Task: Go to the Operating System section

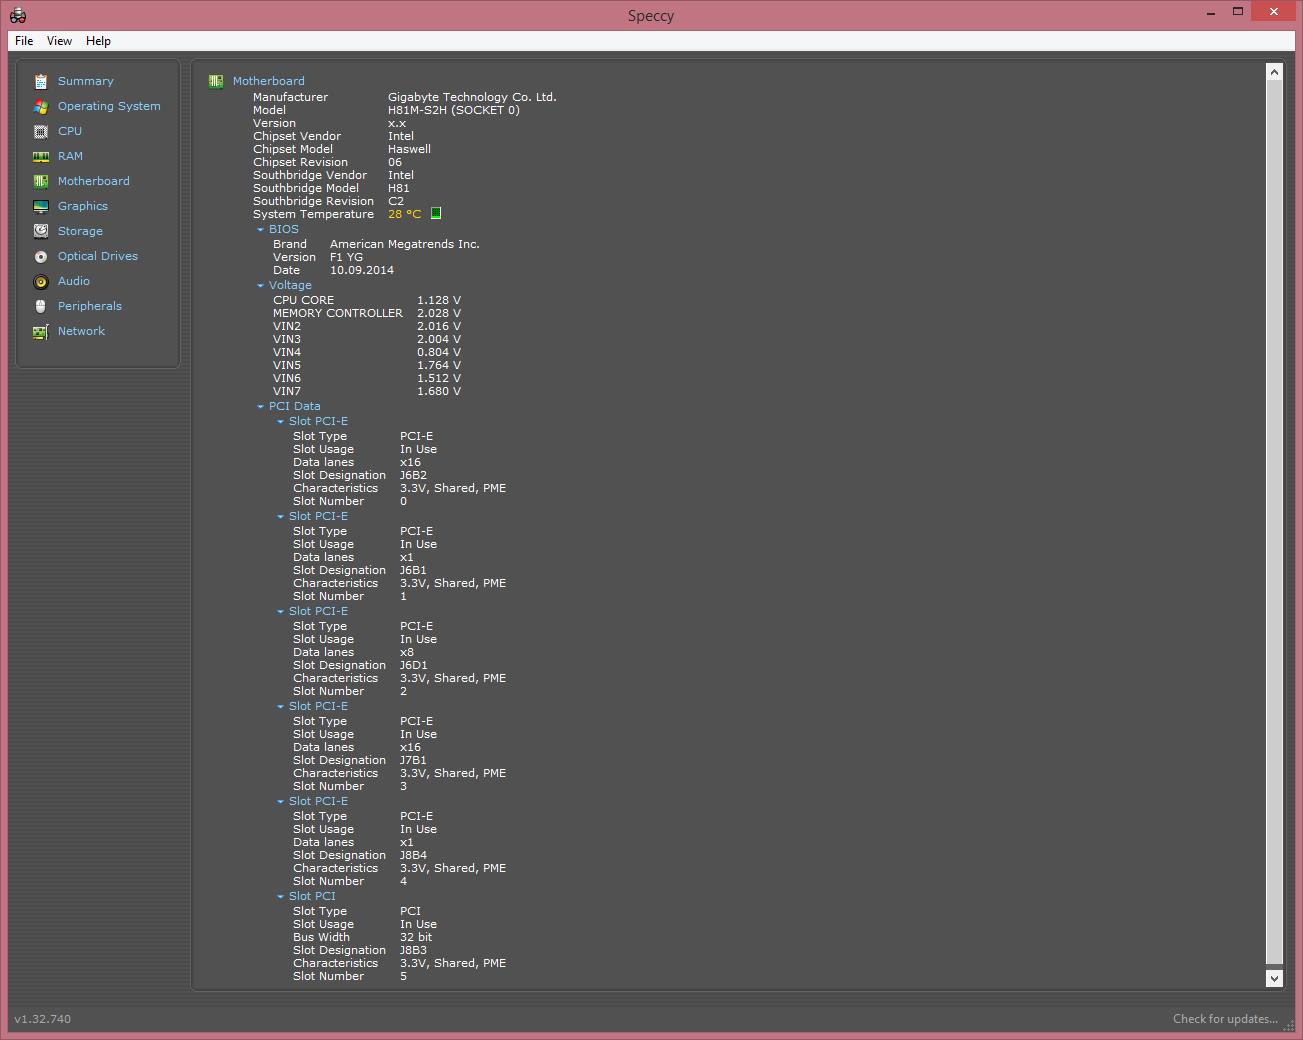Action: 109,106
